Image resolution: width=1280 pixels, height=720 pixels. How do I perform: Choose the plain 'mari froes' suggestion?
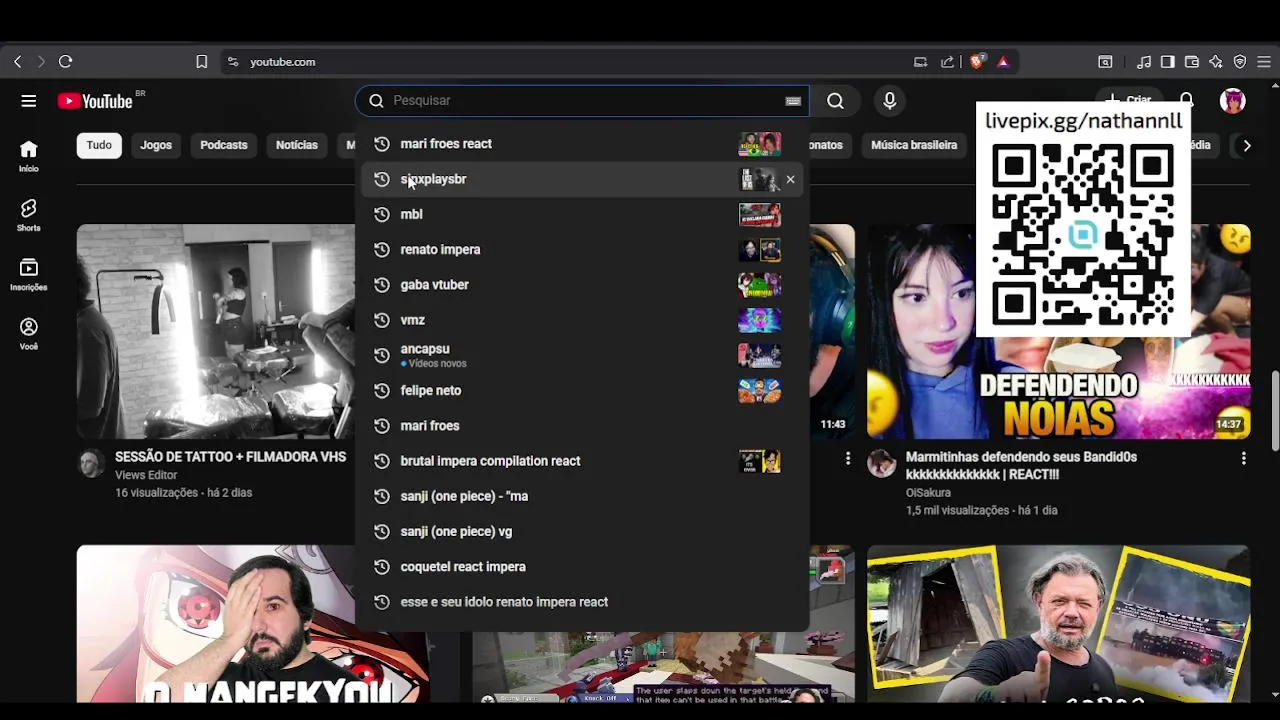pyautogui.click(x=581, y=426)
